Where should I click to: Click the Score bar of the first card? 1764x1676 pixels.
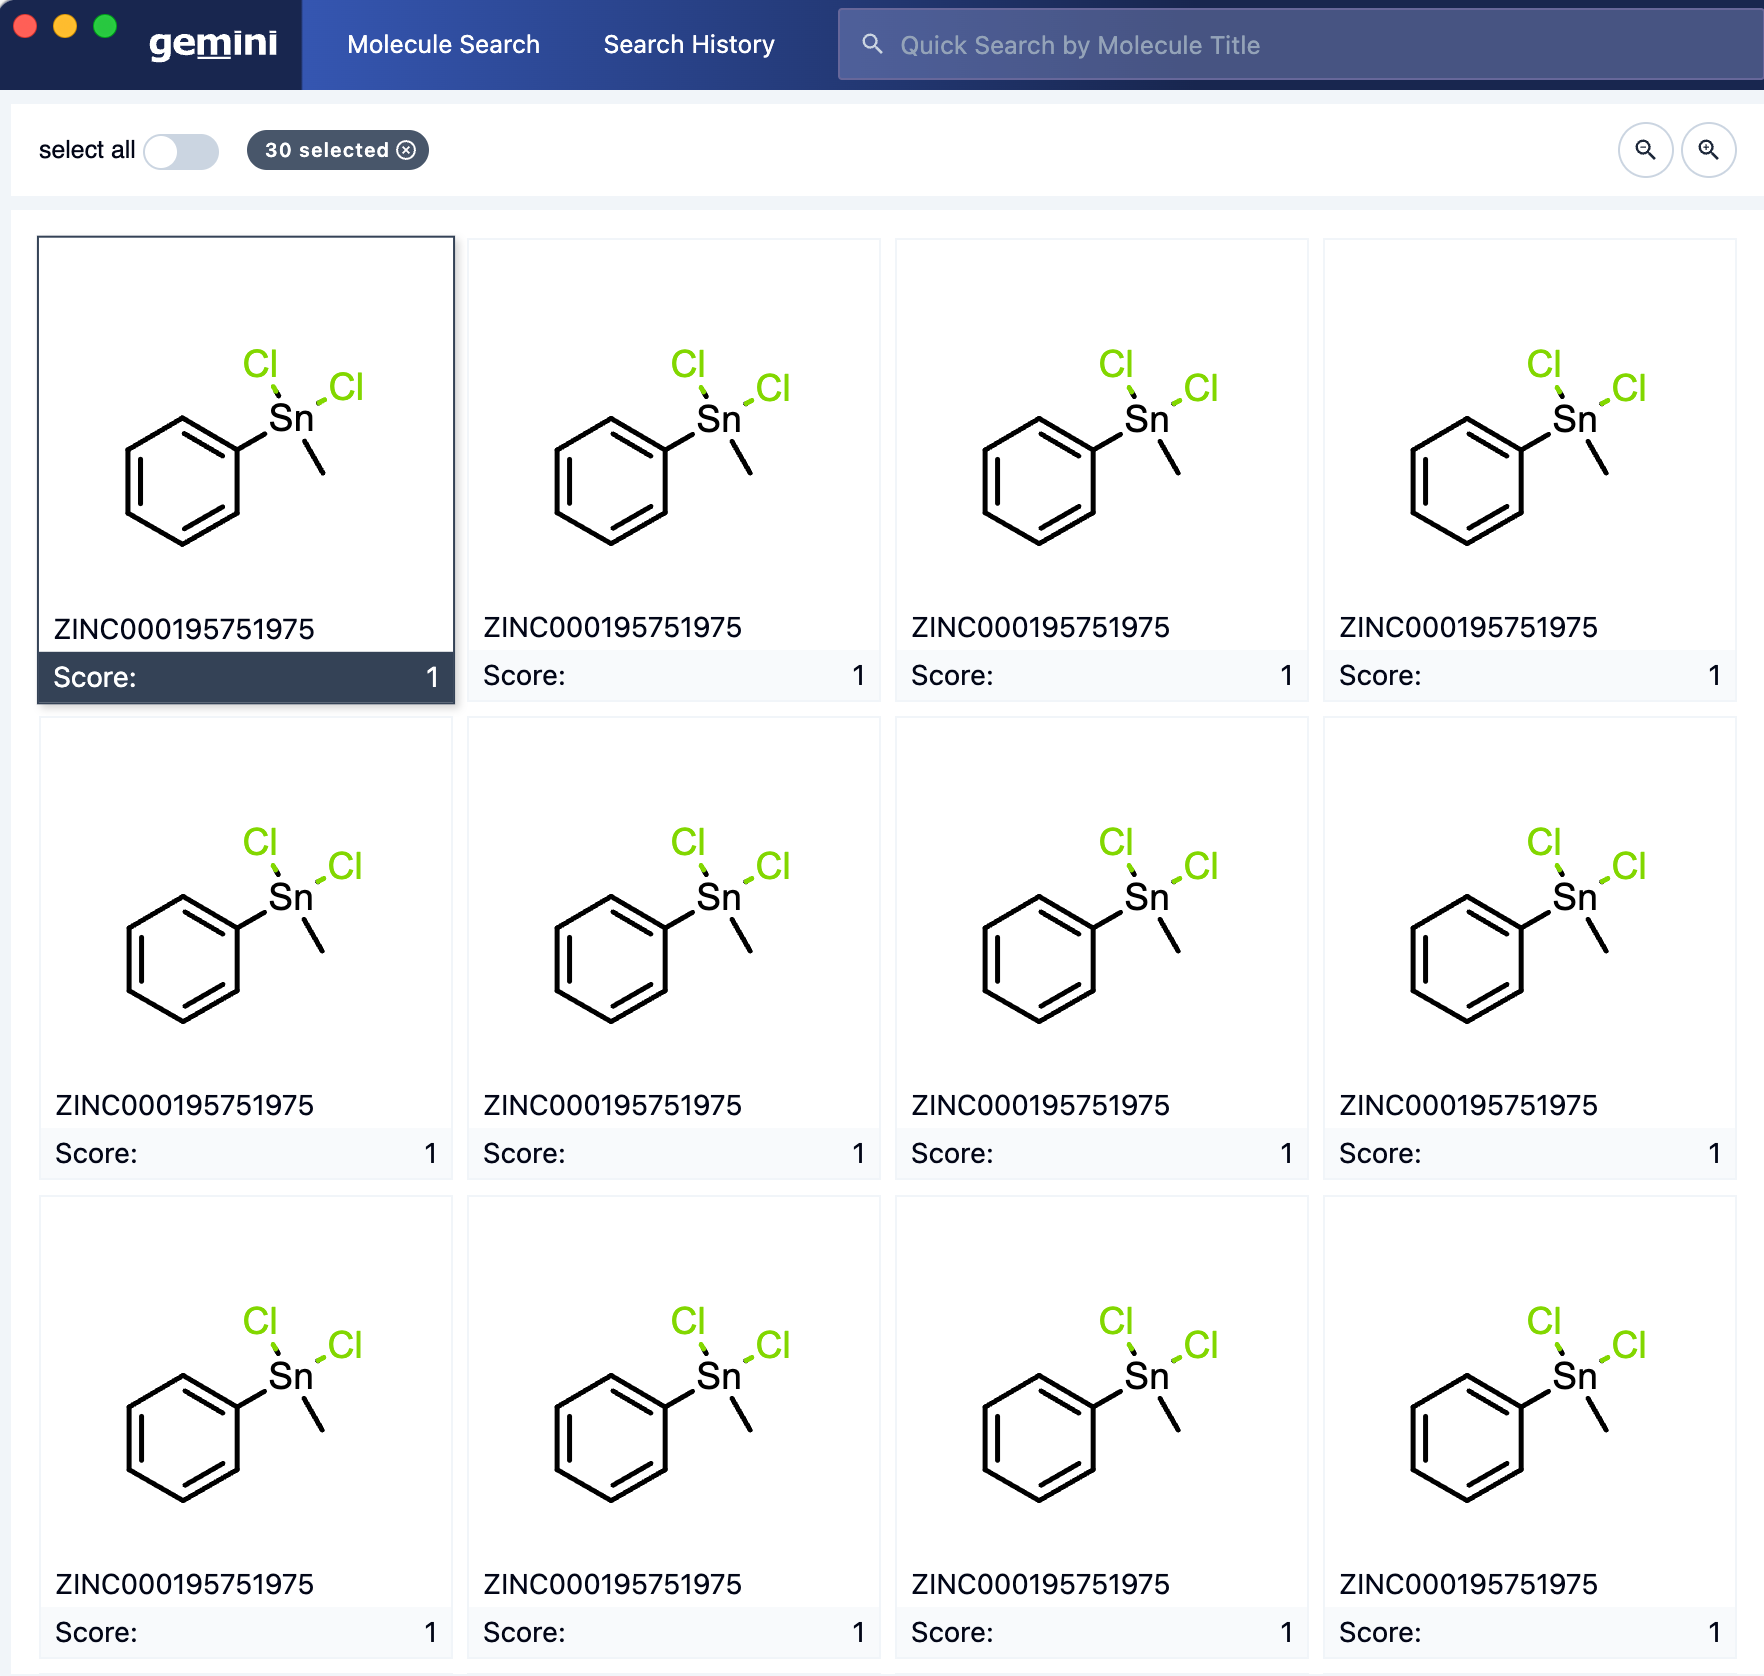tap(246, 677)
